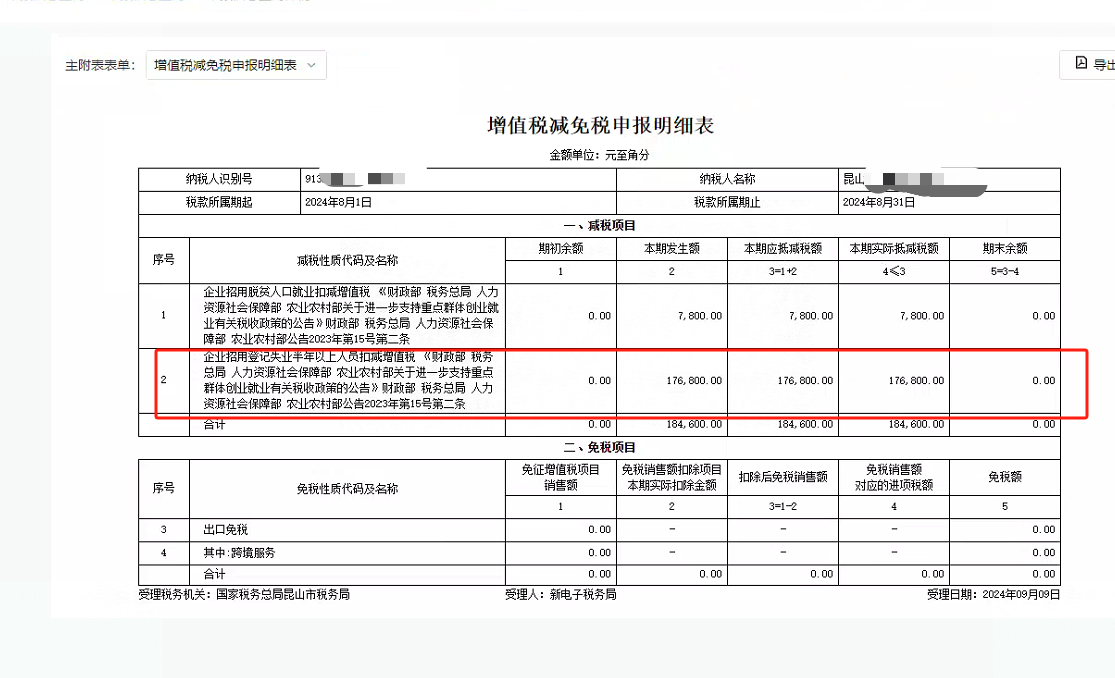Image resolution: width=1115 pixels, height=678 pixels.
Task: Click the PDF file icon on 导出
Action: pyautogui.click(x=1081, y=63)
